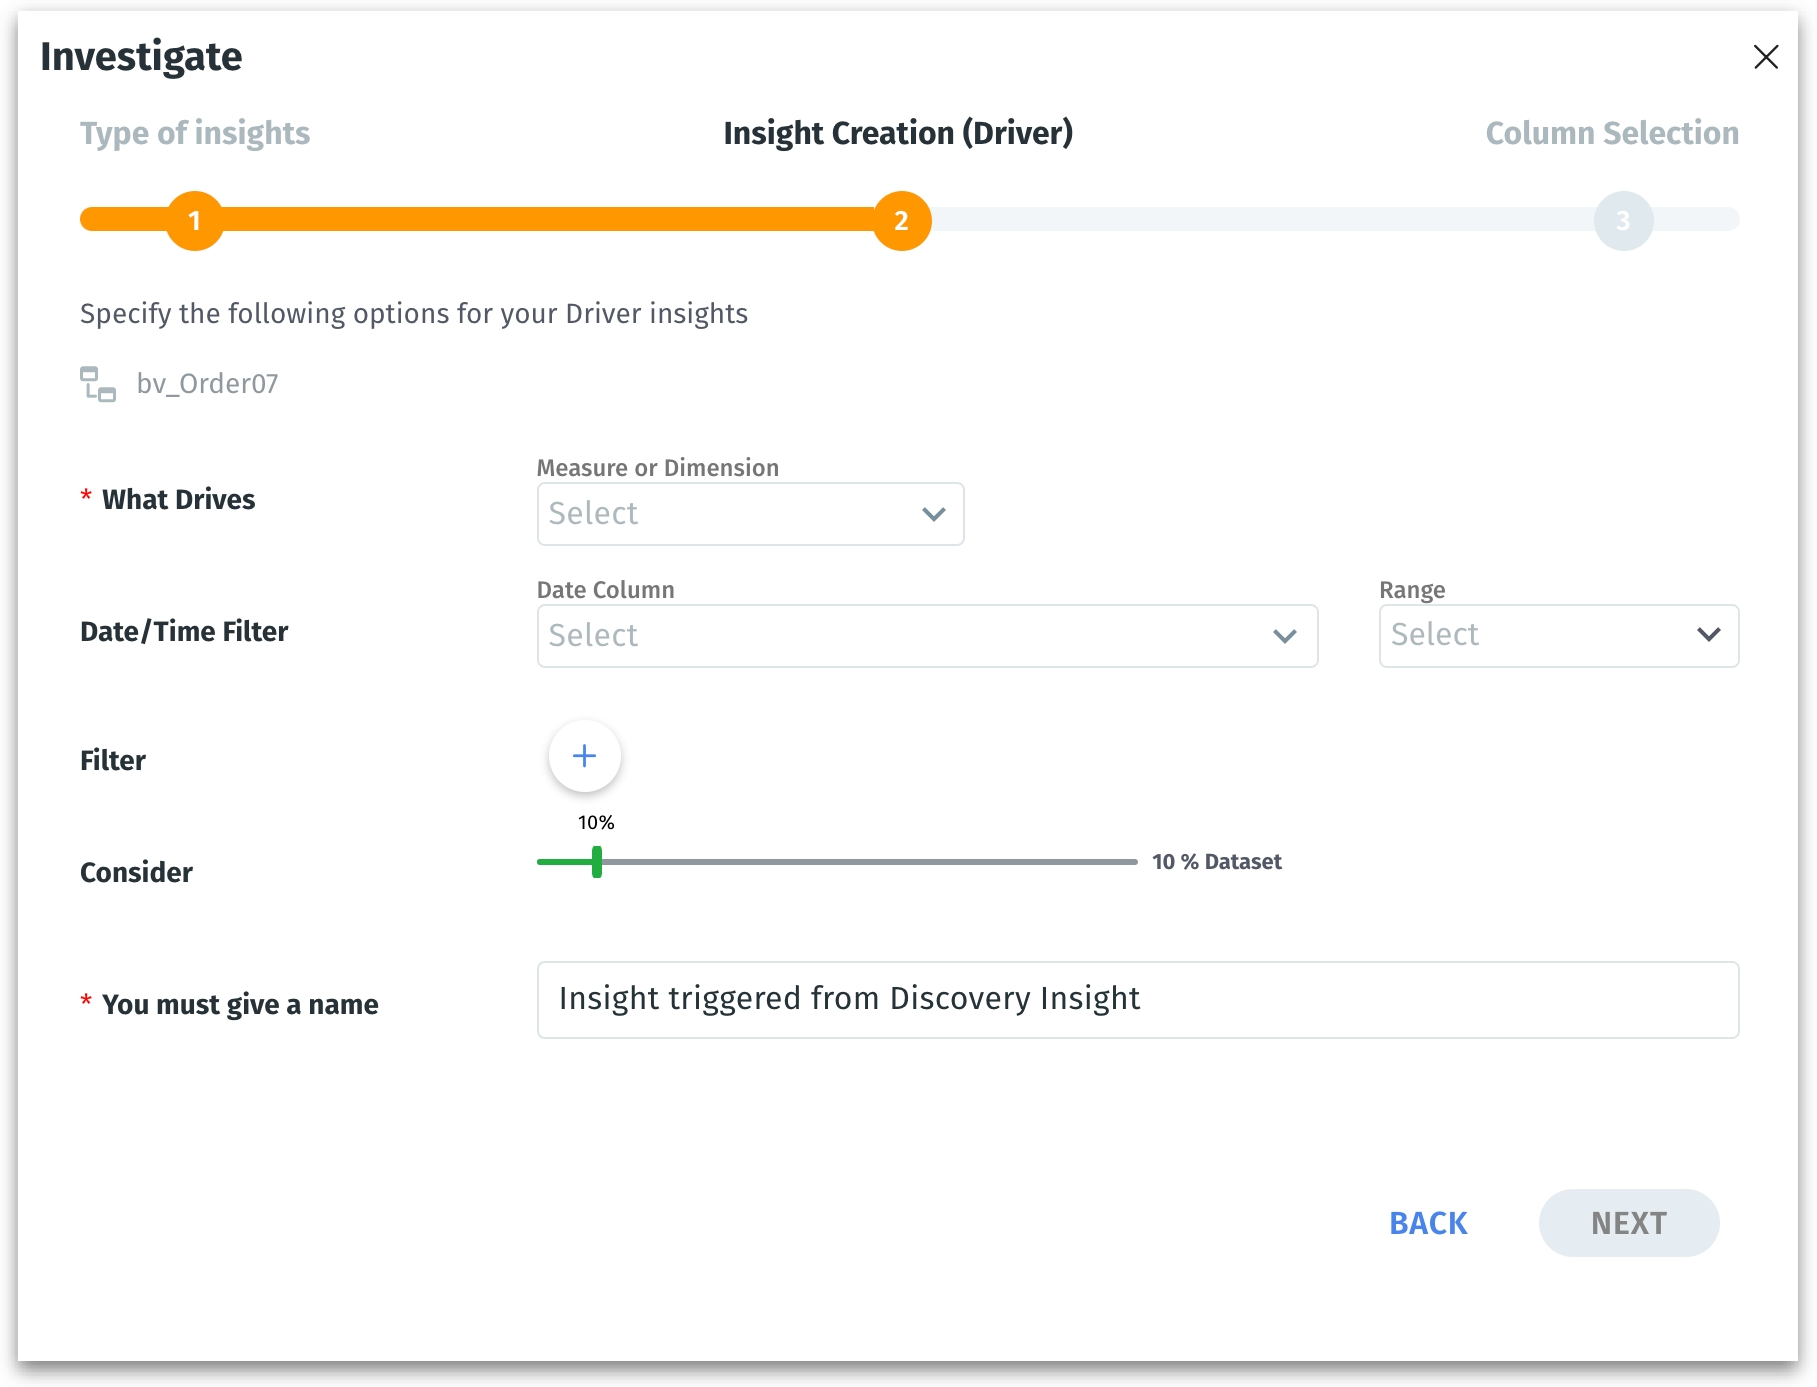Select the Insight Creation (Driver) step label
Viewport: 1817px width, 1387px height.
coord(897,133)
